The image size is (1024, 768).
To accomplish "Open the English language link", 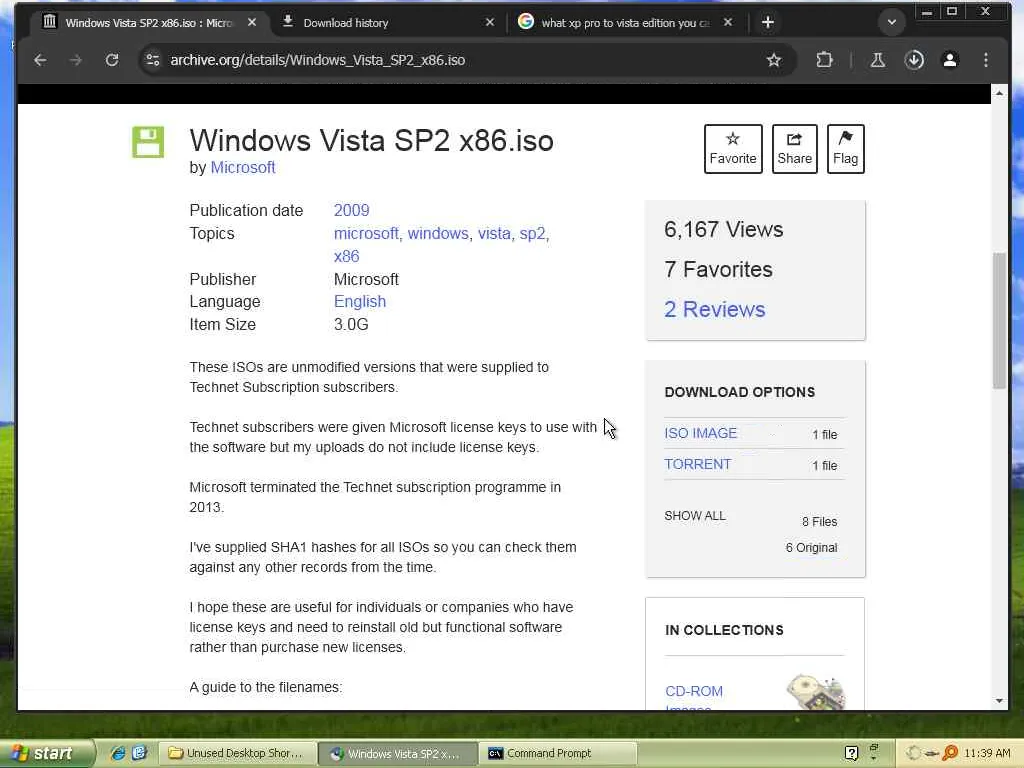I will pyautogui.click(x=360, y=302).
